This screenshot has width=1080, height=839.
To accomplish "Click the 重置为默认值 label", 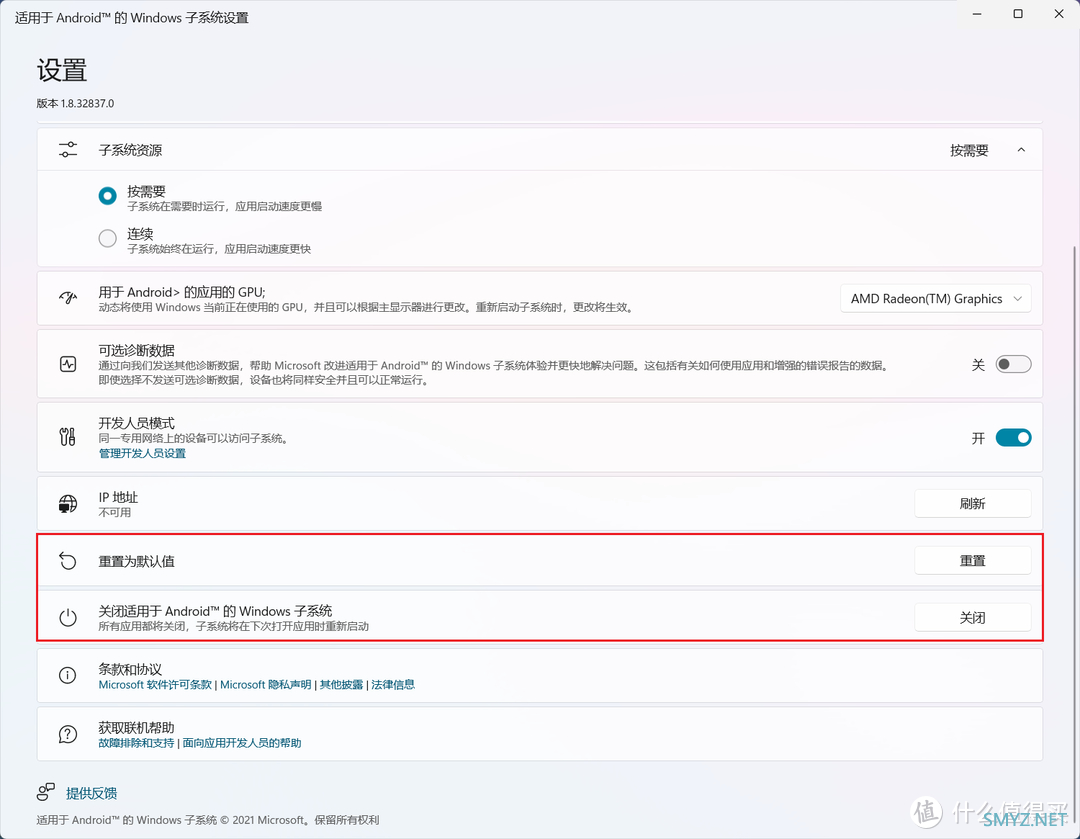I will pyautogui.click(x=136, y=561).
